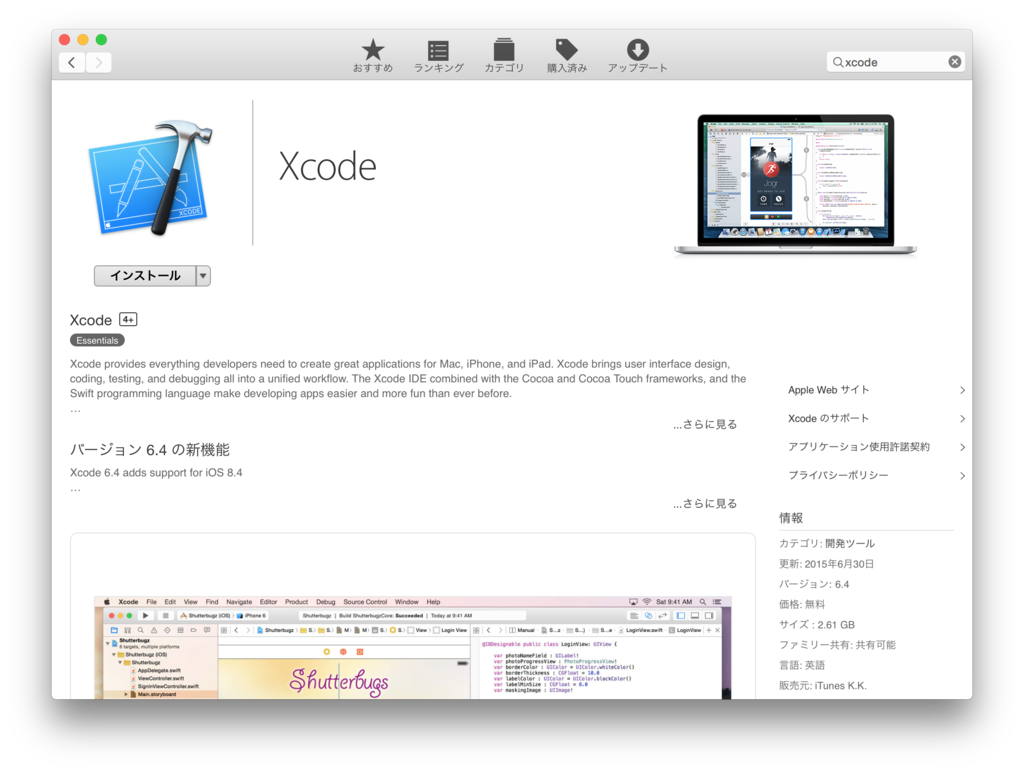Click the インストール button
The image size is (1024, 773).
click(x=145, y=276)
